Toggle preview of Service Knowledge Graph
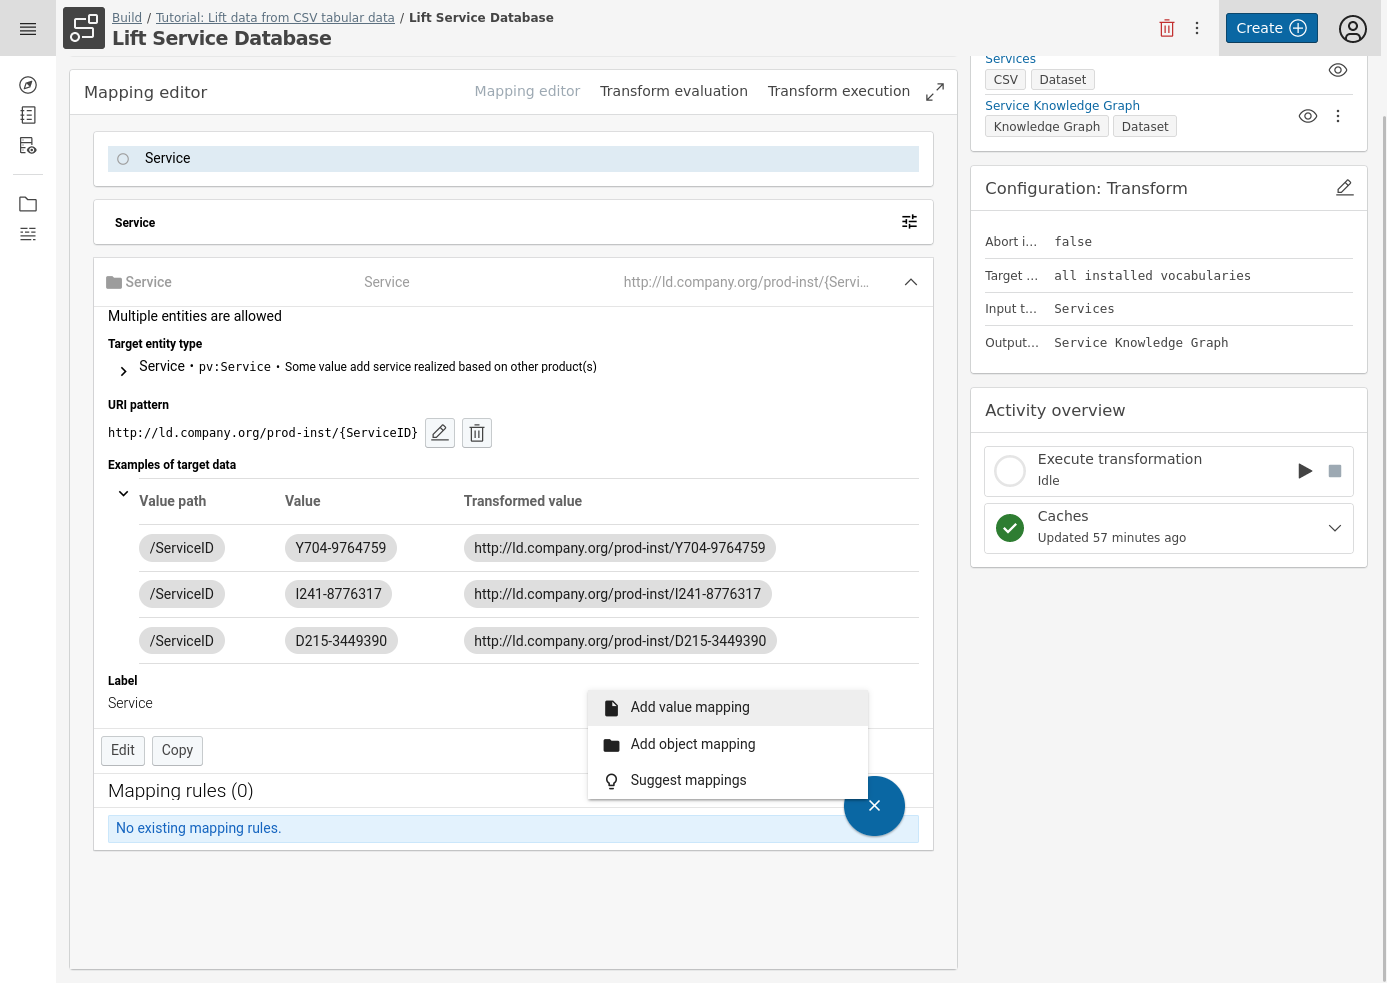Image resolution: width=1387 pixels, height=983 pixels. [x=1307, y=116]
